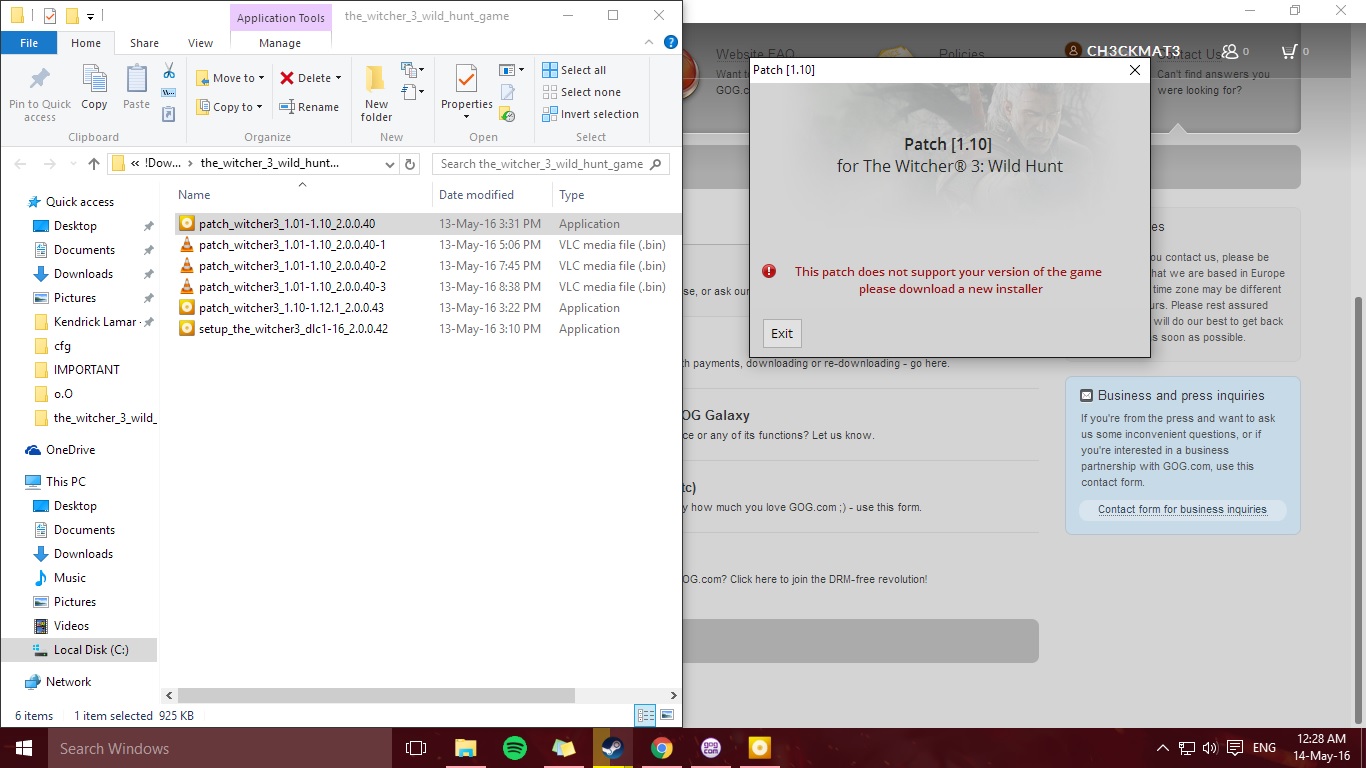
Task: Click the Up arrow navigation button
Action: 94,164
